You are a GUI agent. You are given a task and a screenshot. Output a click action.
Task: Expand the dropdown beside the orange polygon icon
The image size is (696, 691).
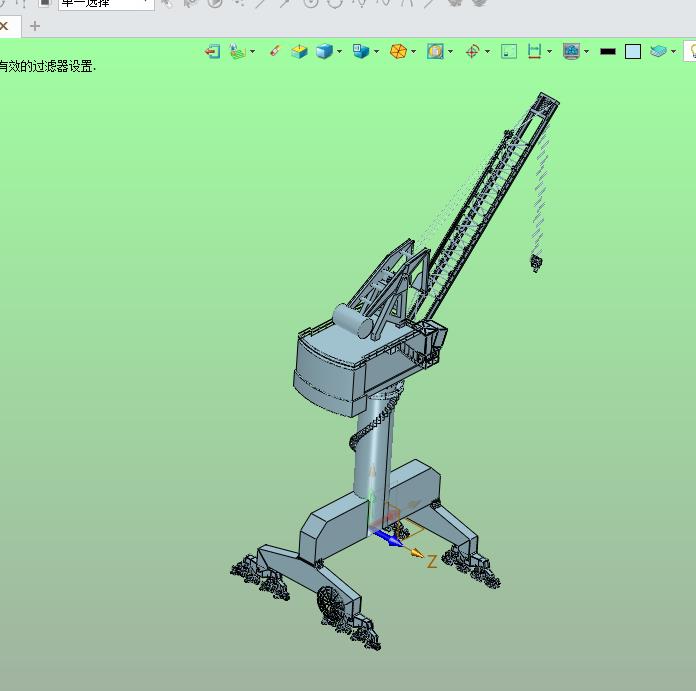(x=414, y=51)
